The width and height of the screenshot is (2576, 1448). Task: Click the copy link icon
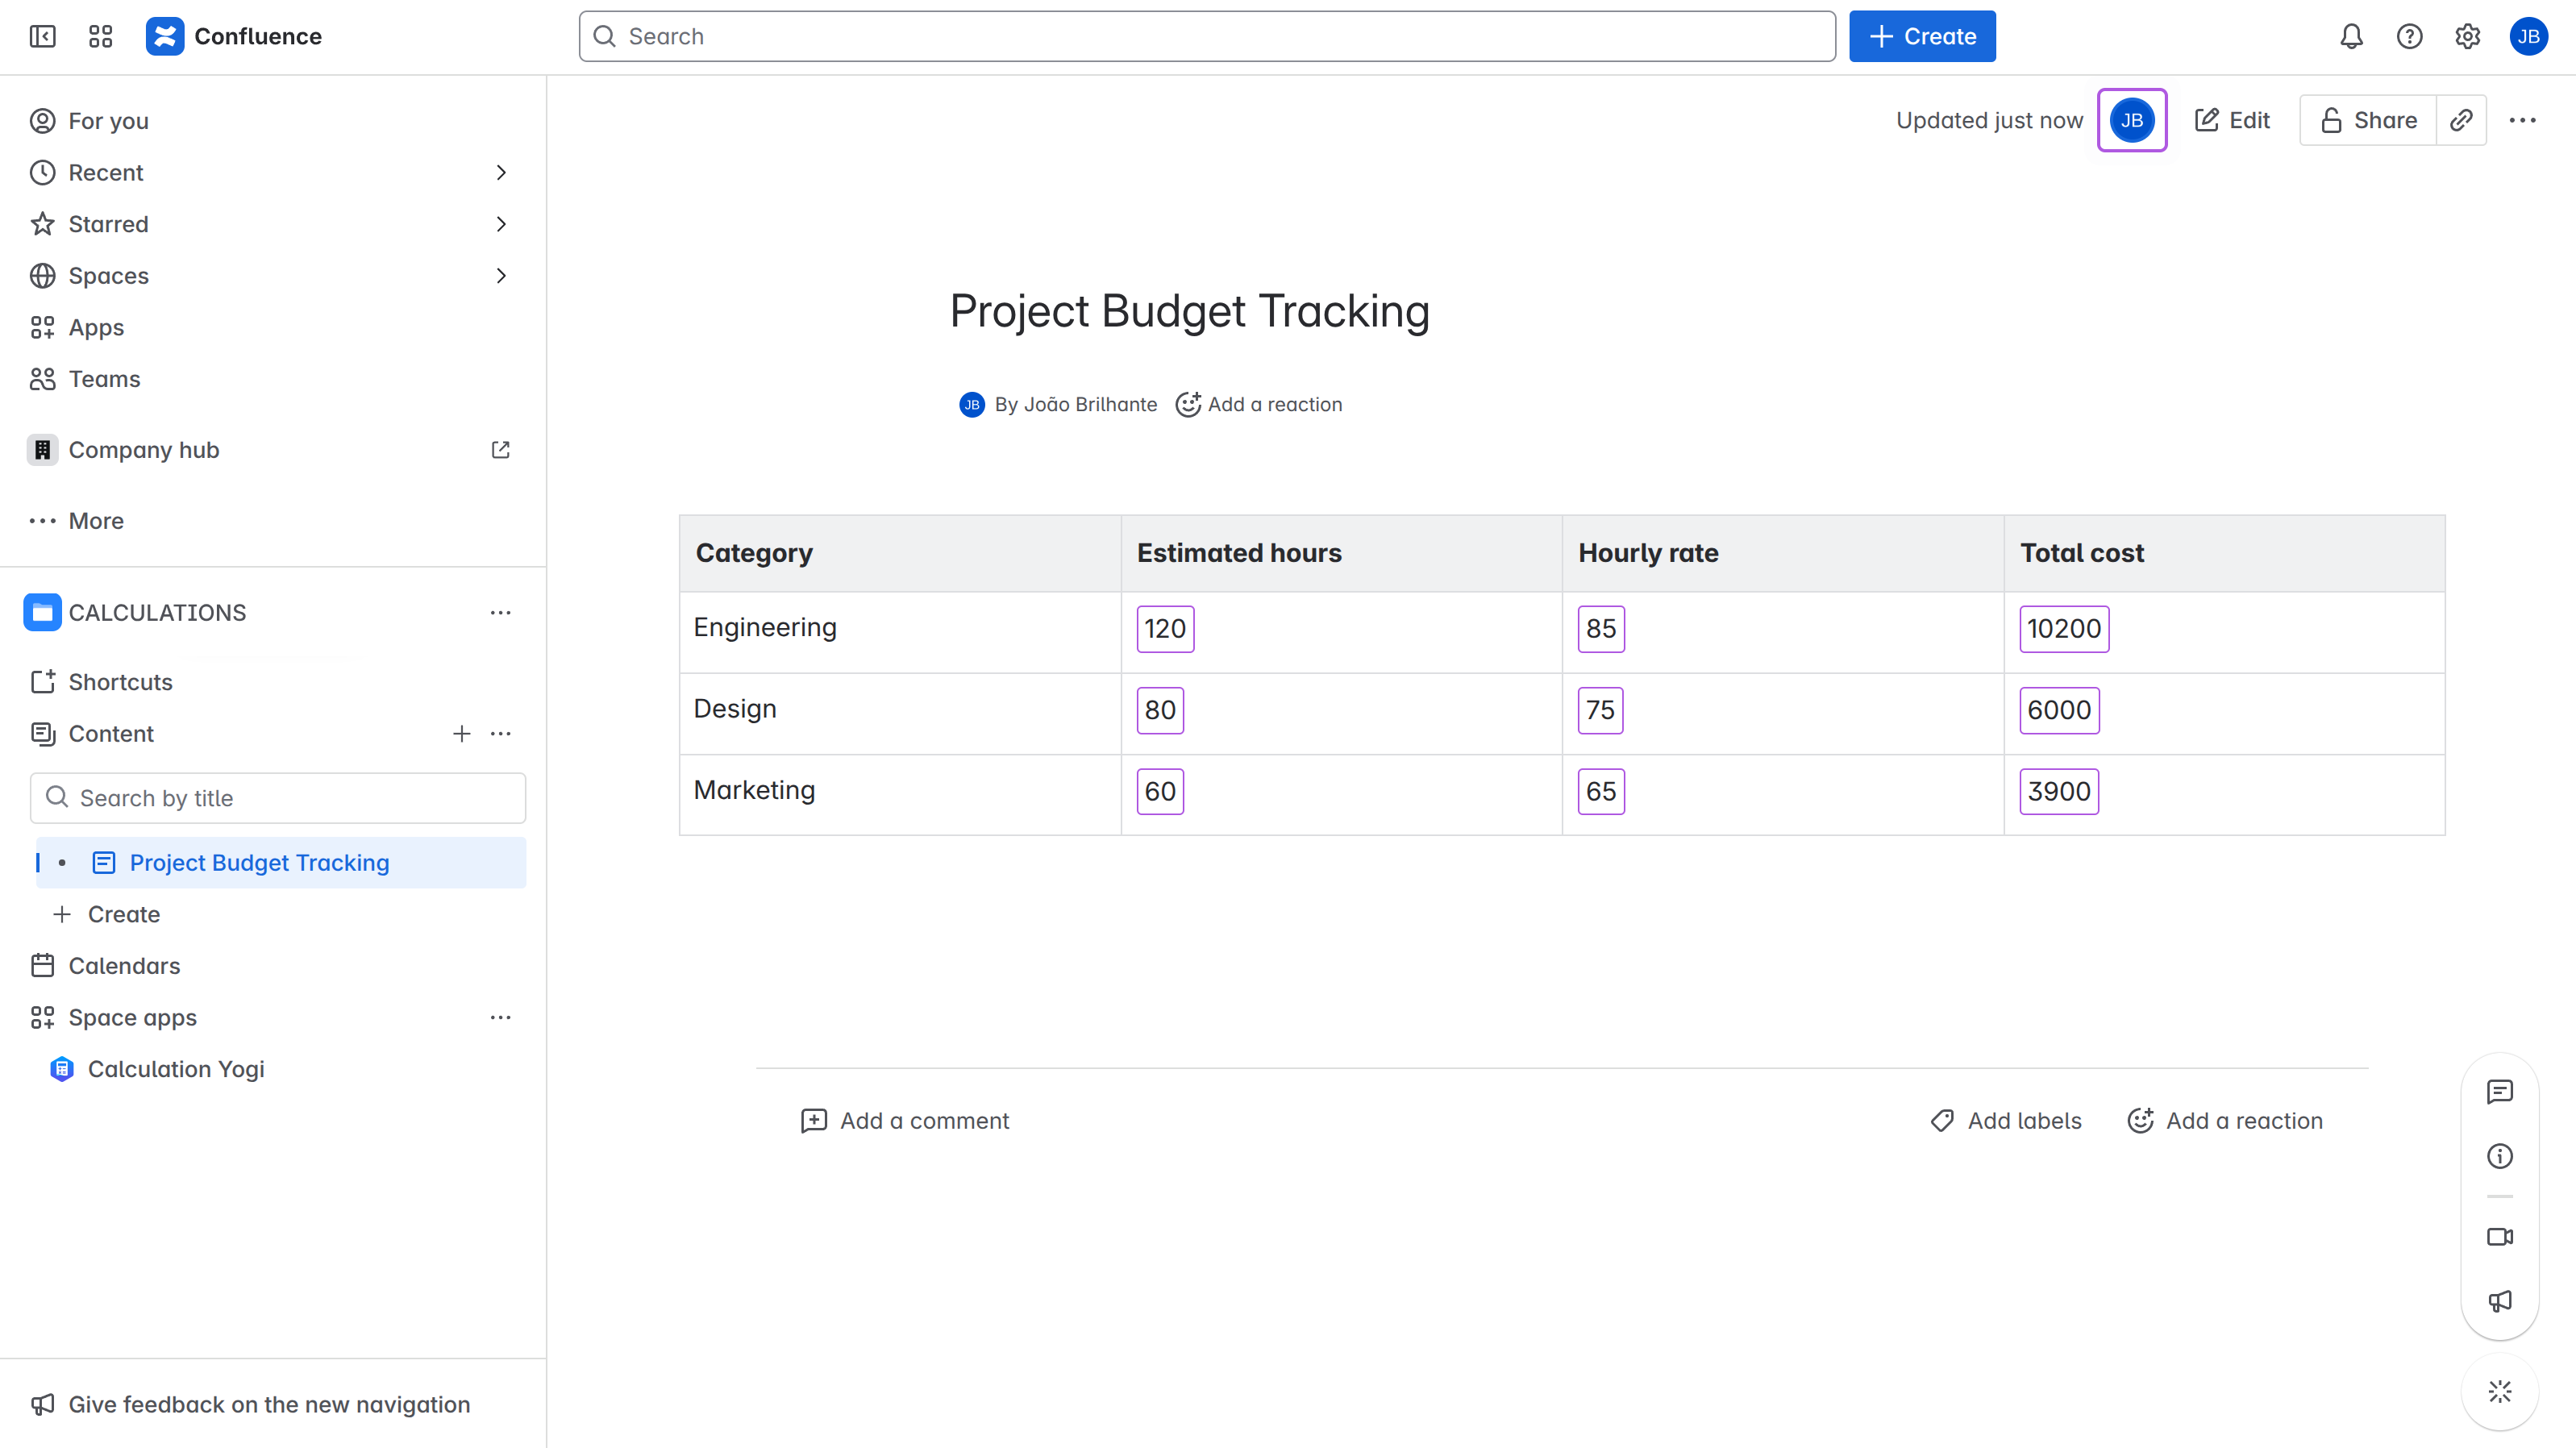pos(2461,120)
